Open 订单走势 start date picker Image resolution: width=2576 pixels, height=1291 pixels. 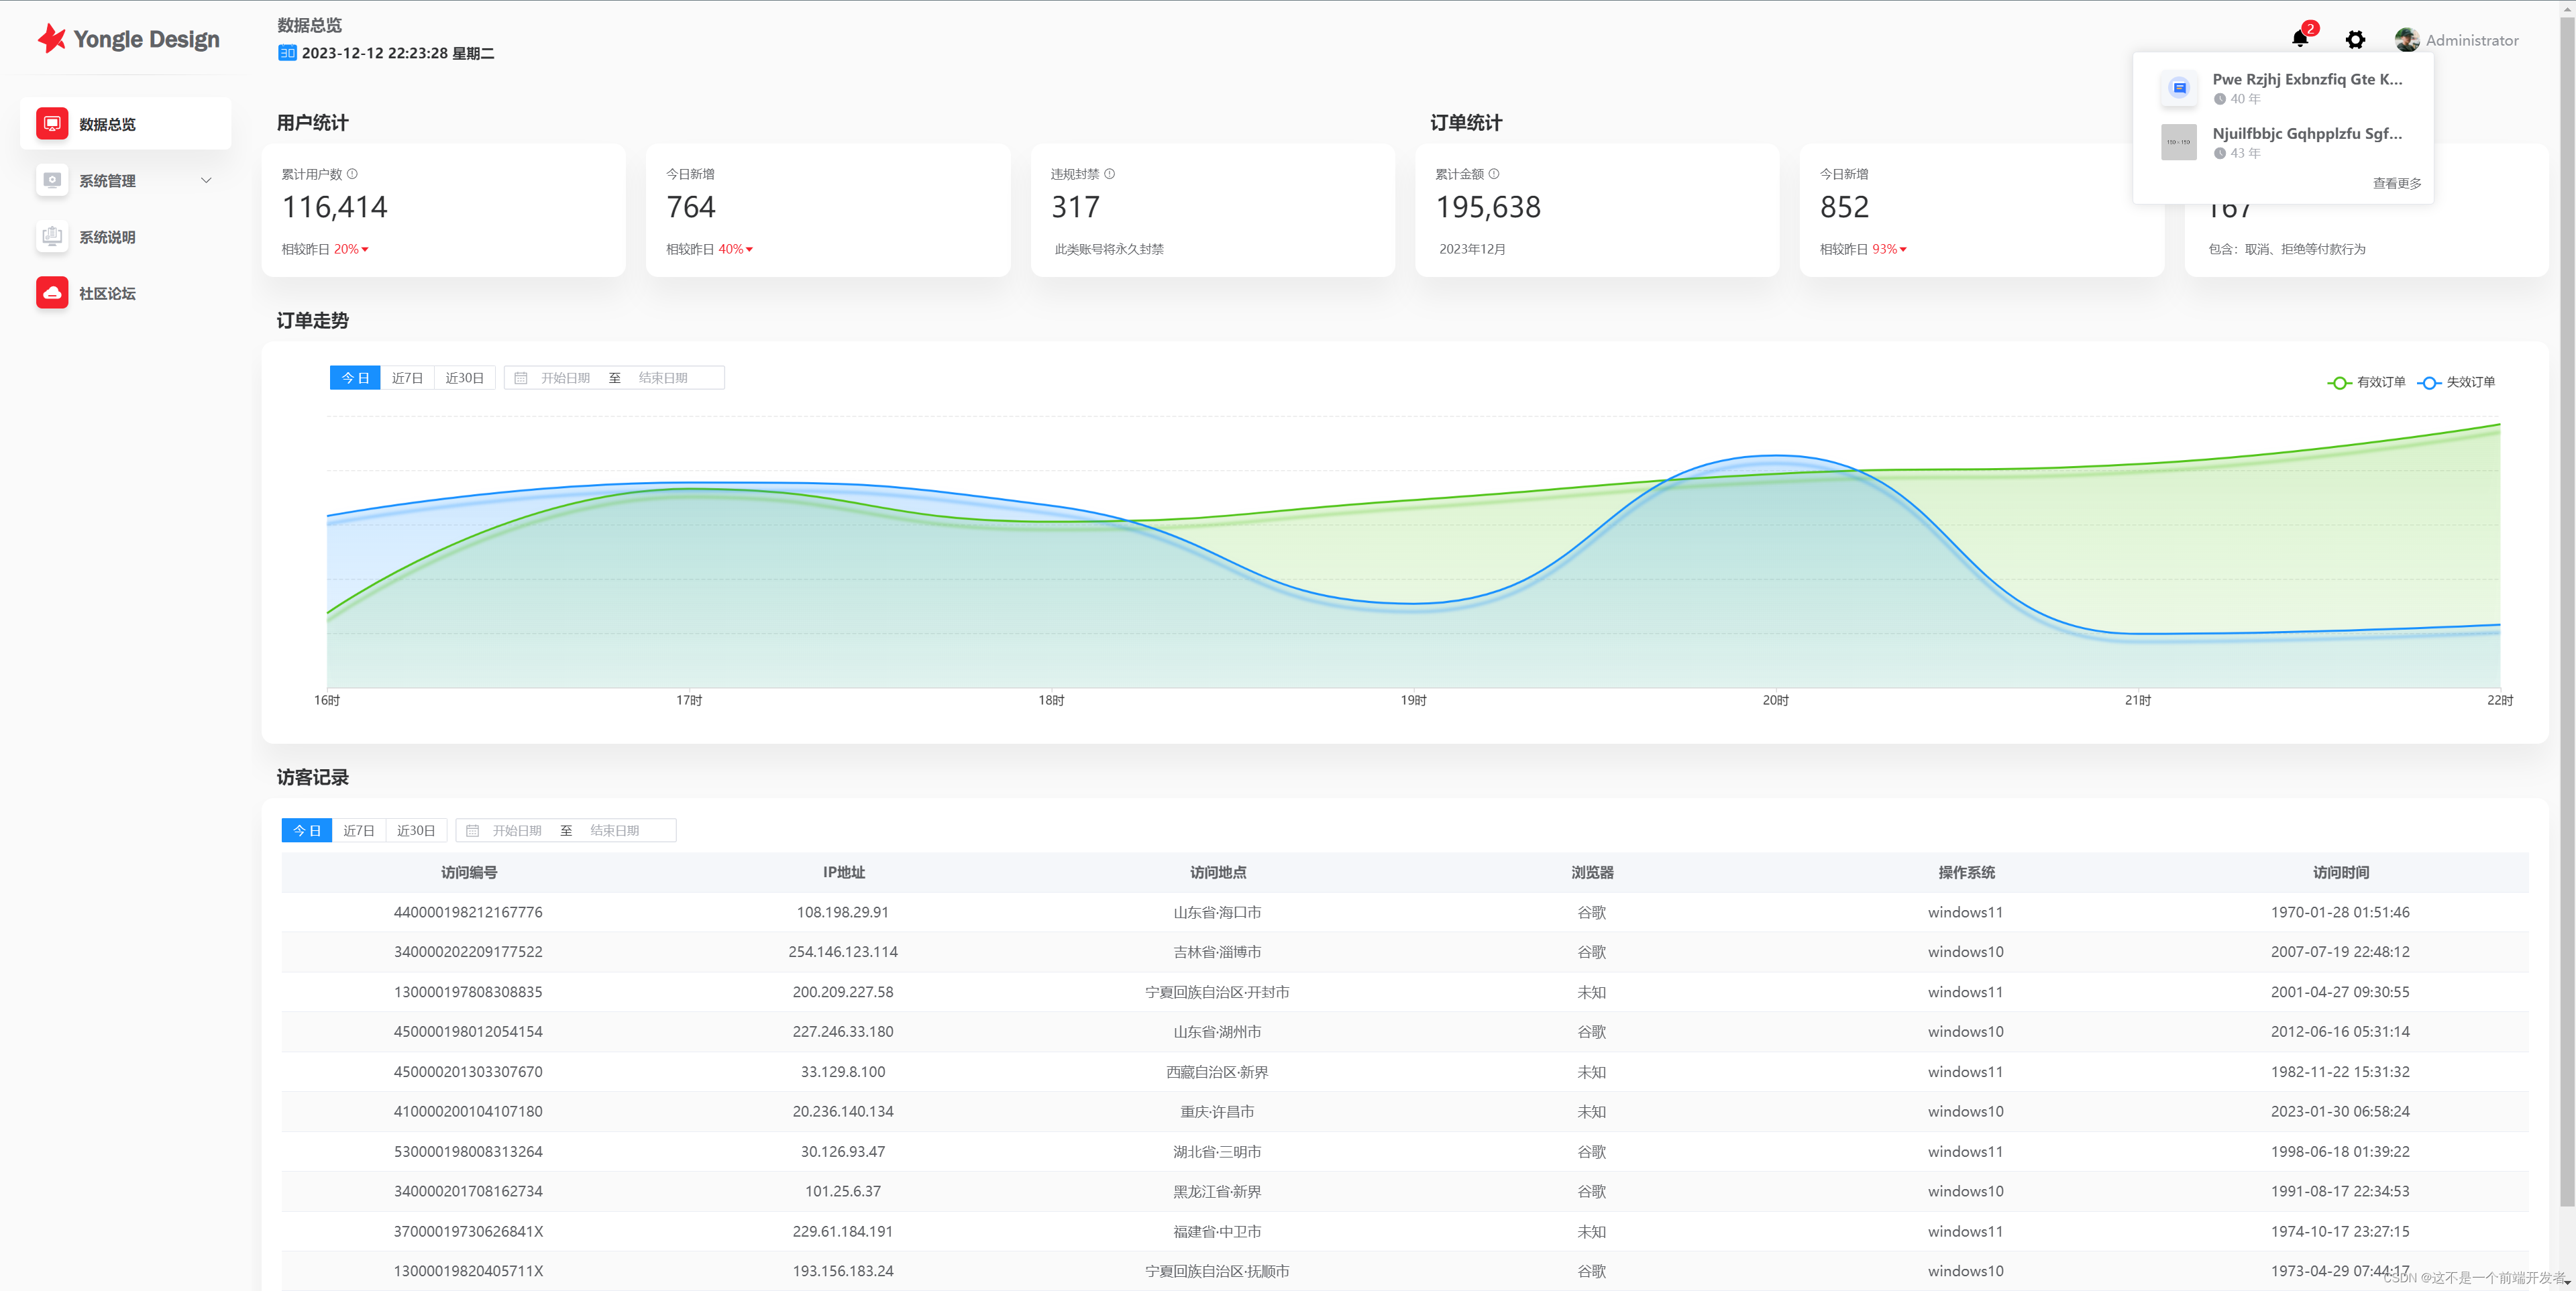pyautogui.click(x=565, y=378)
